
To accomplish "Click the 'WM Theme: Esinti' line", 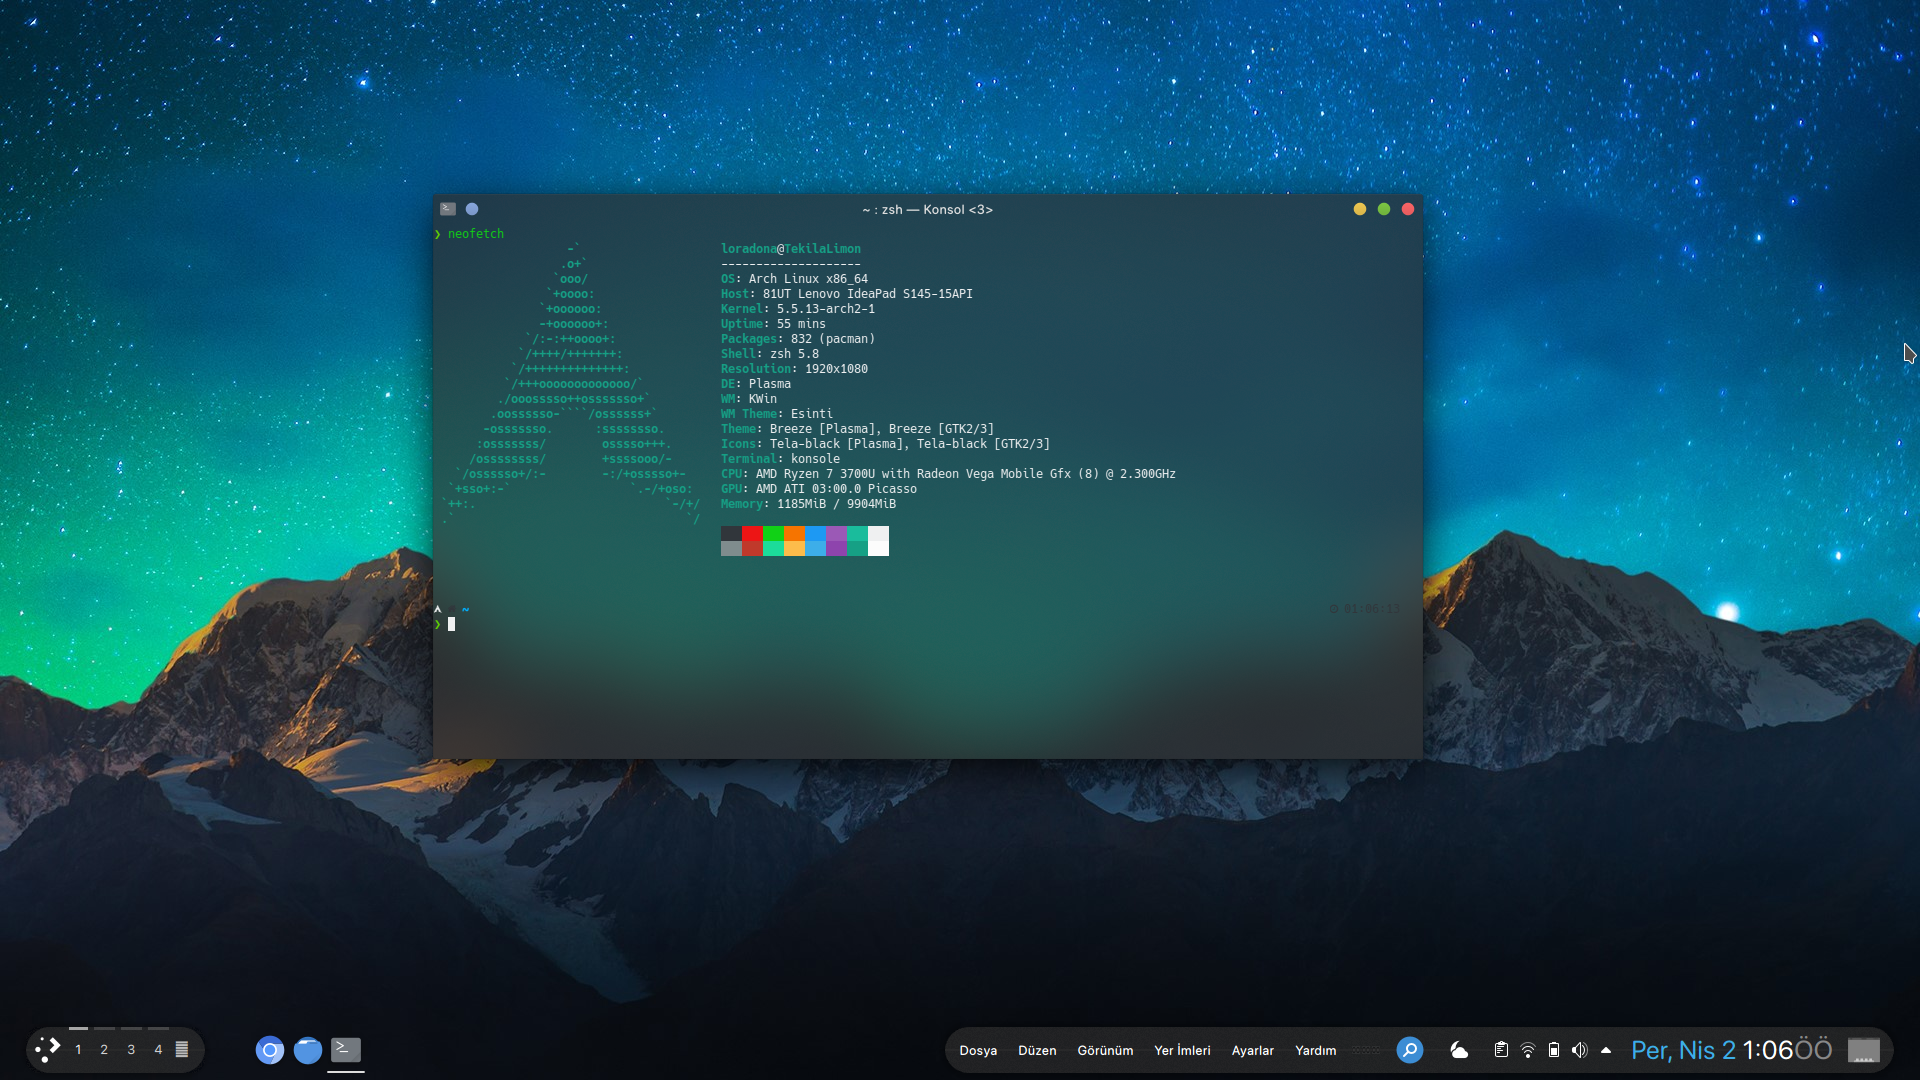I will pyautogui.click(x=777, y=414).
